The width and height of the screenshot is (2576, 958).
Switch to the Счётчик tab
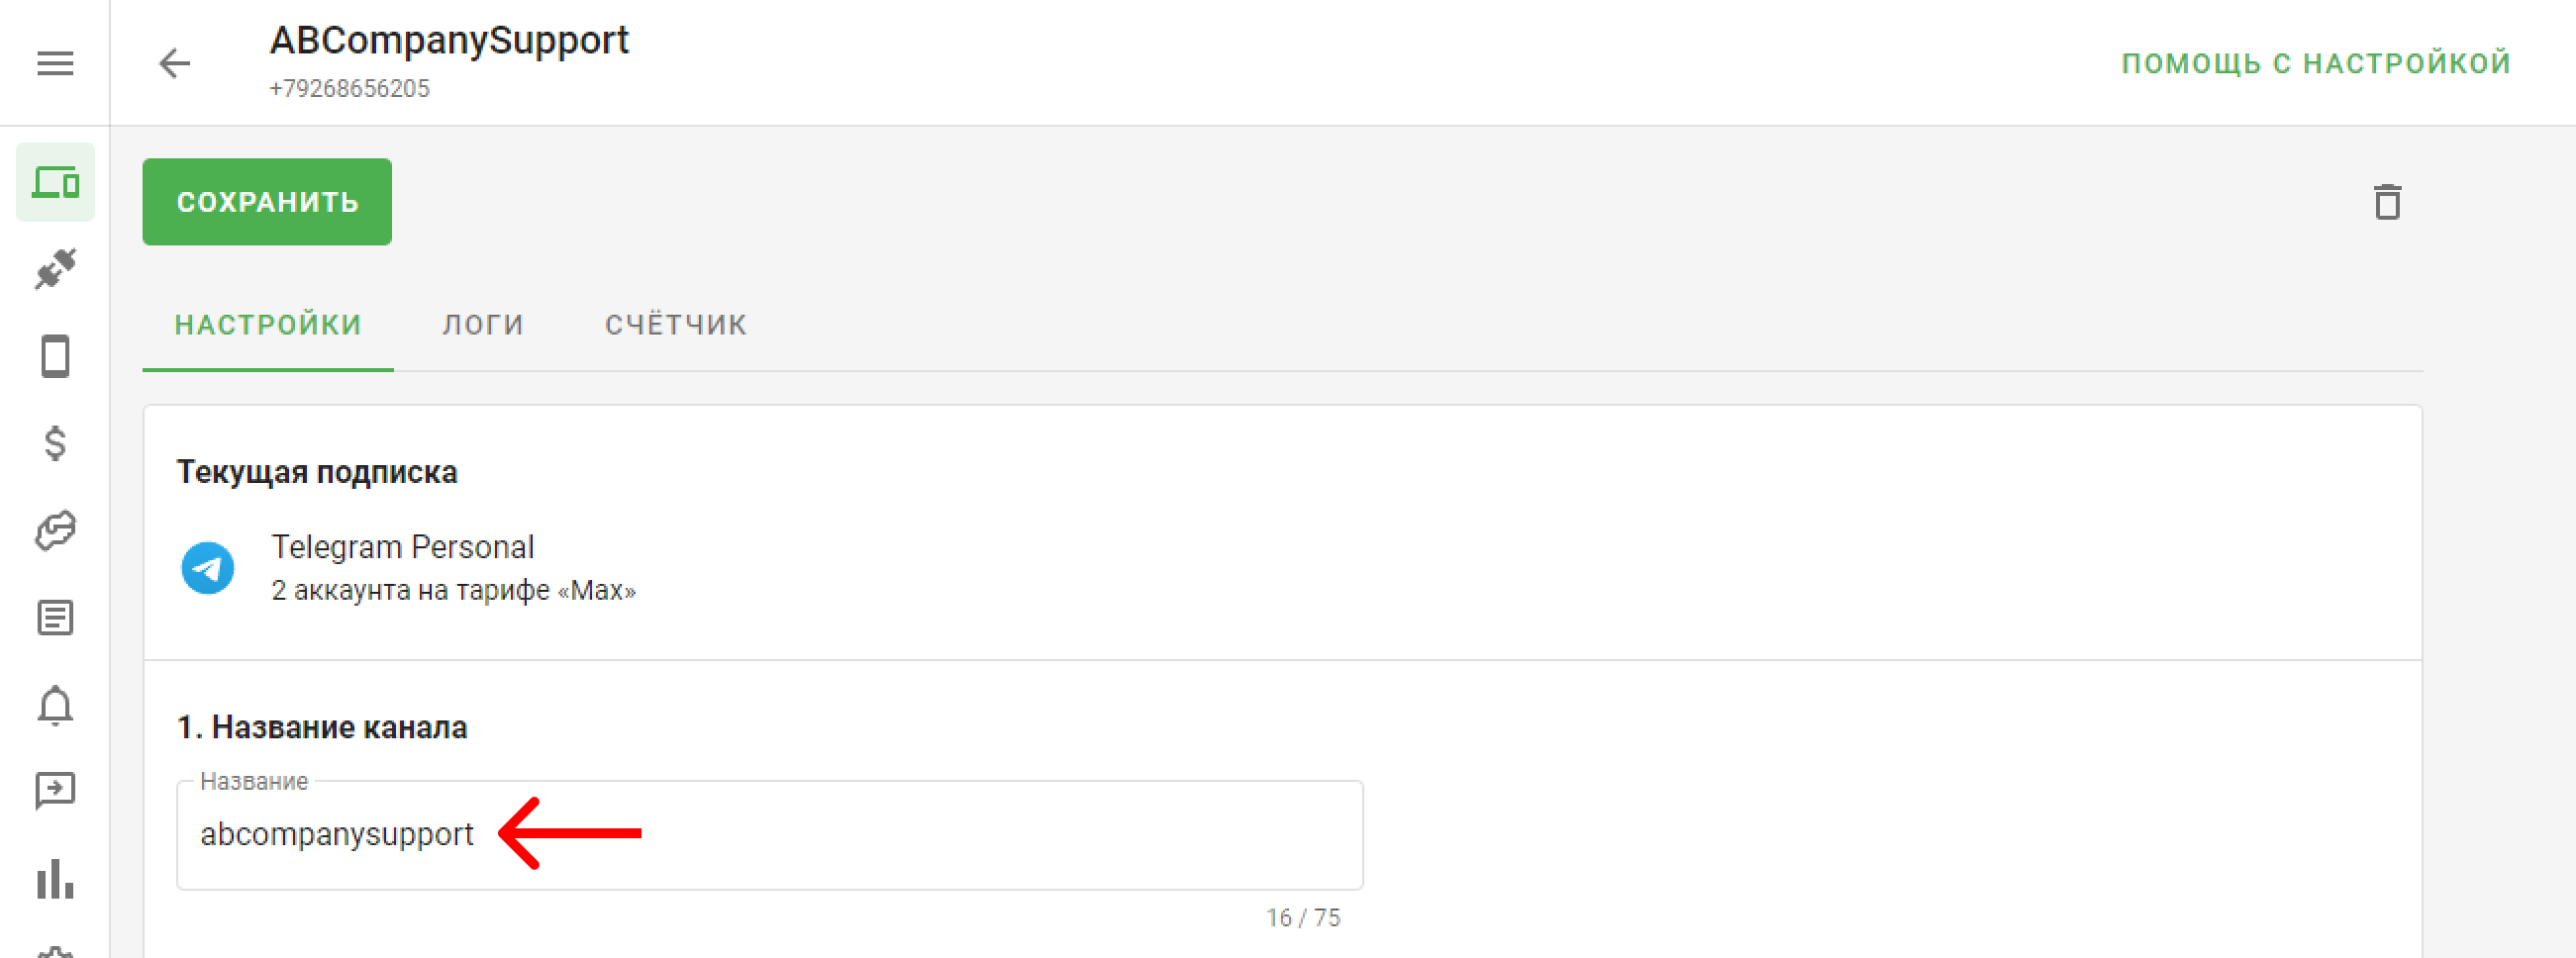click(676, 325)
